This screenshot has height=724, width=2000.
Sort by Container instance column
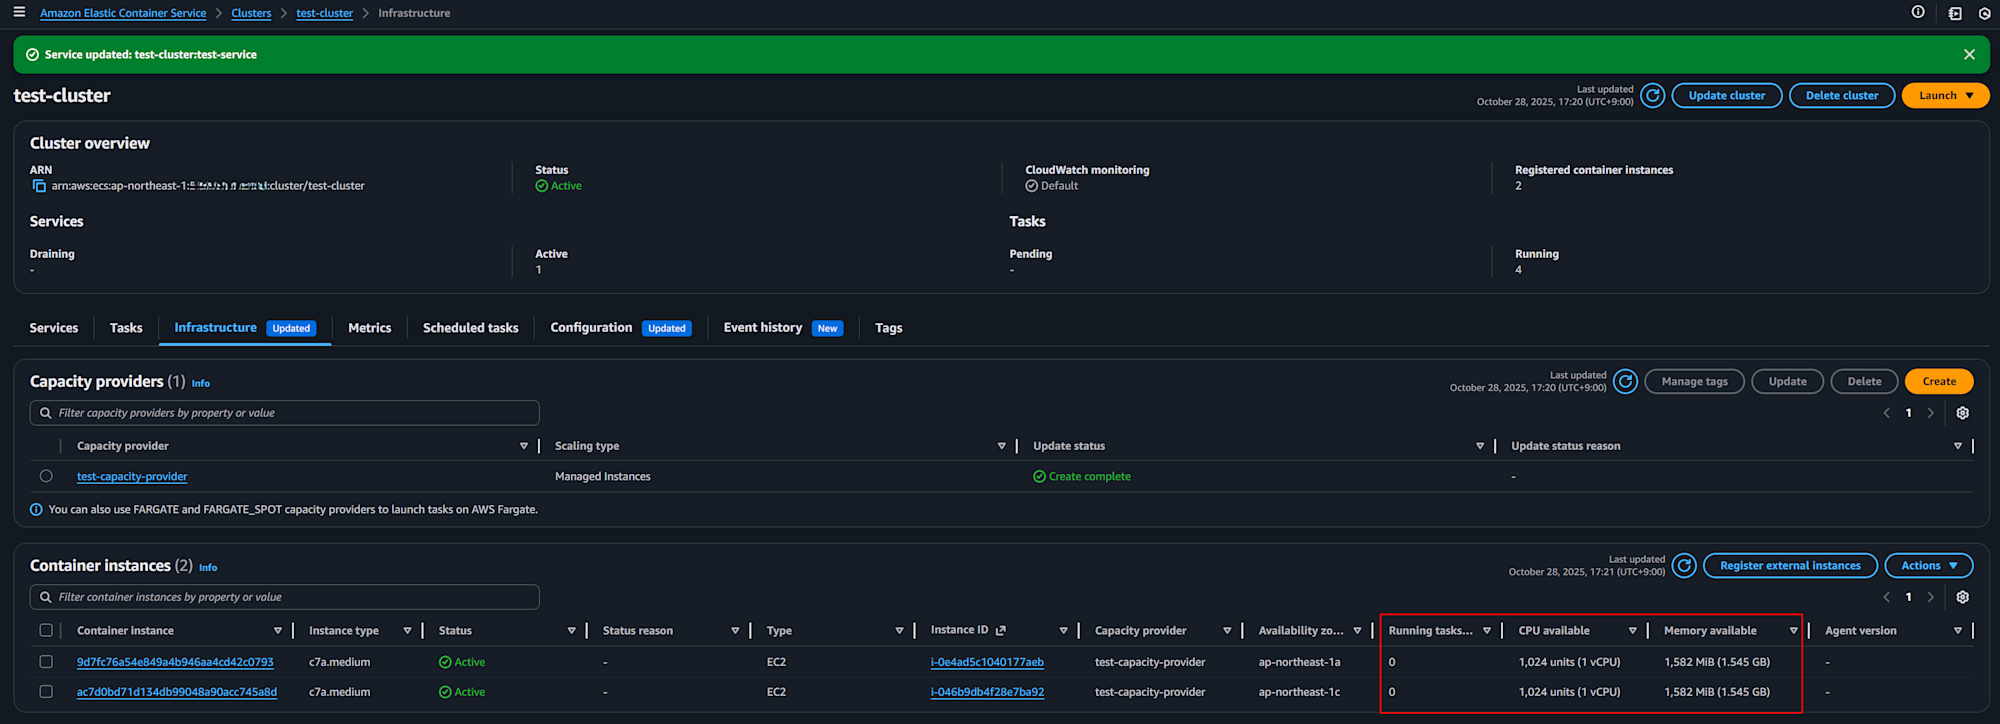(x=277, y=630)
